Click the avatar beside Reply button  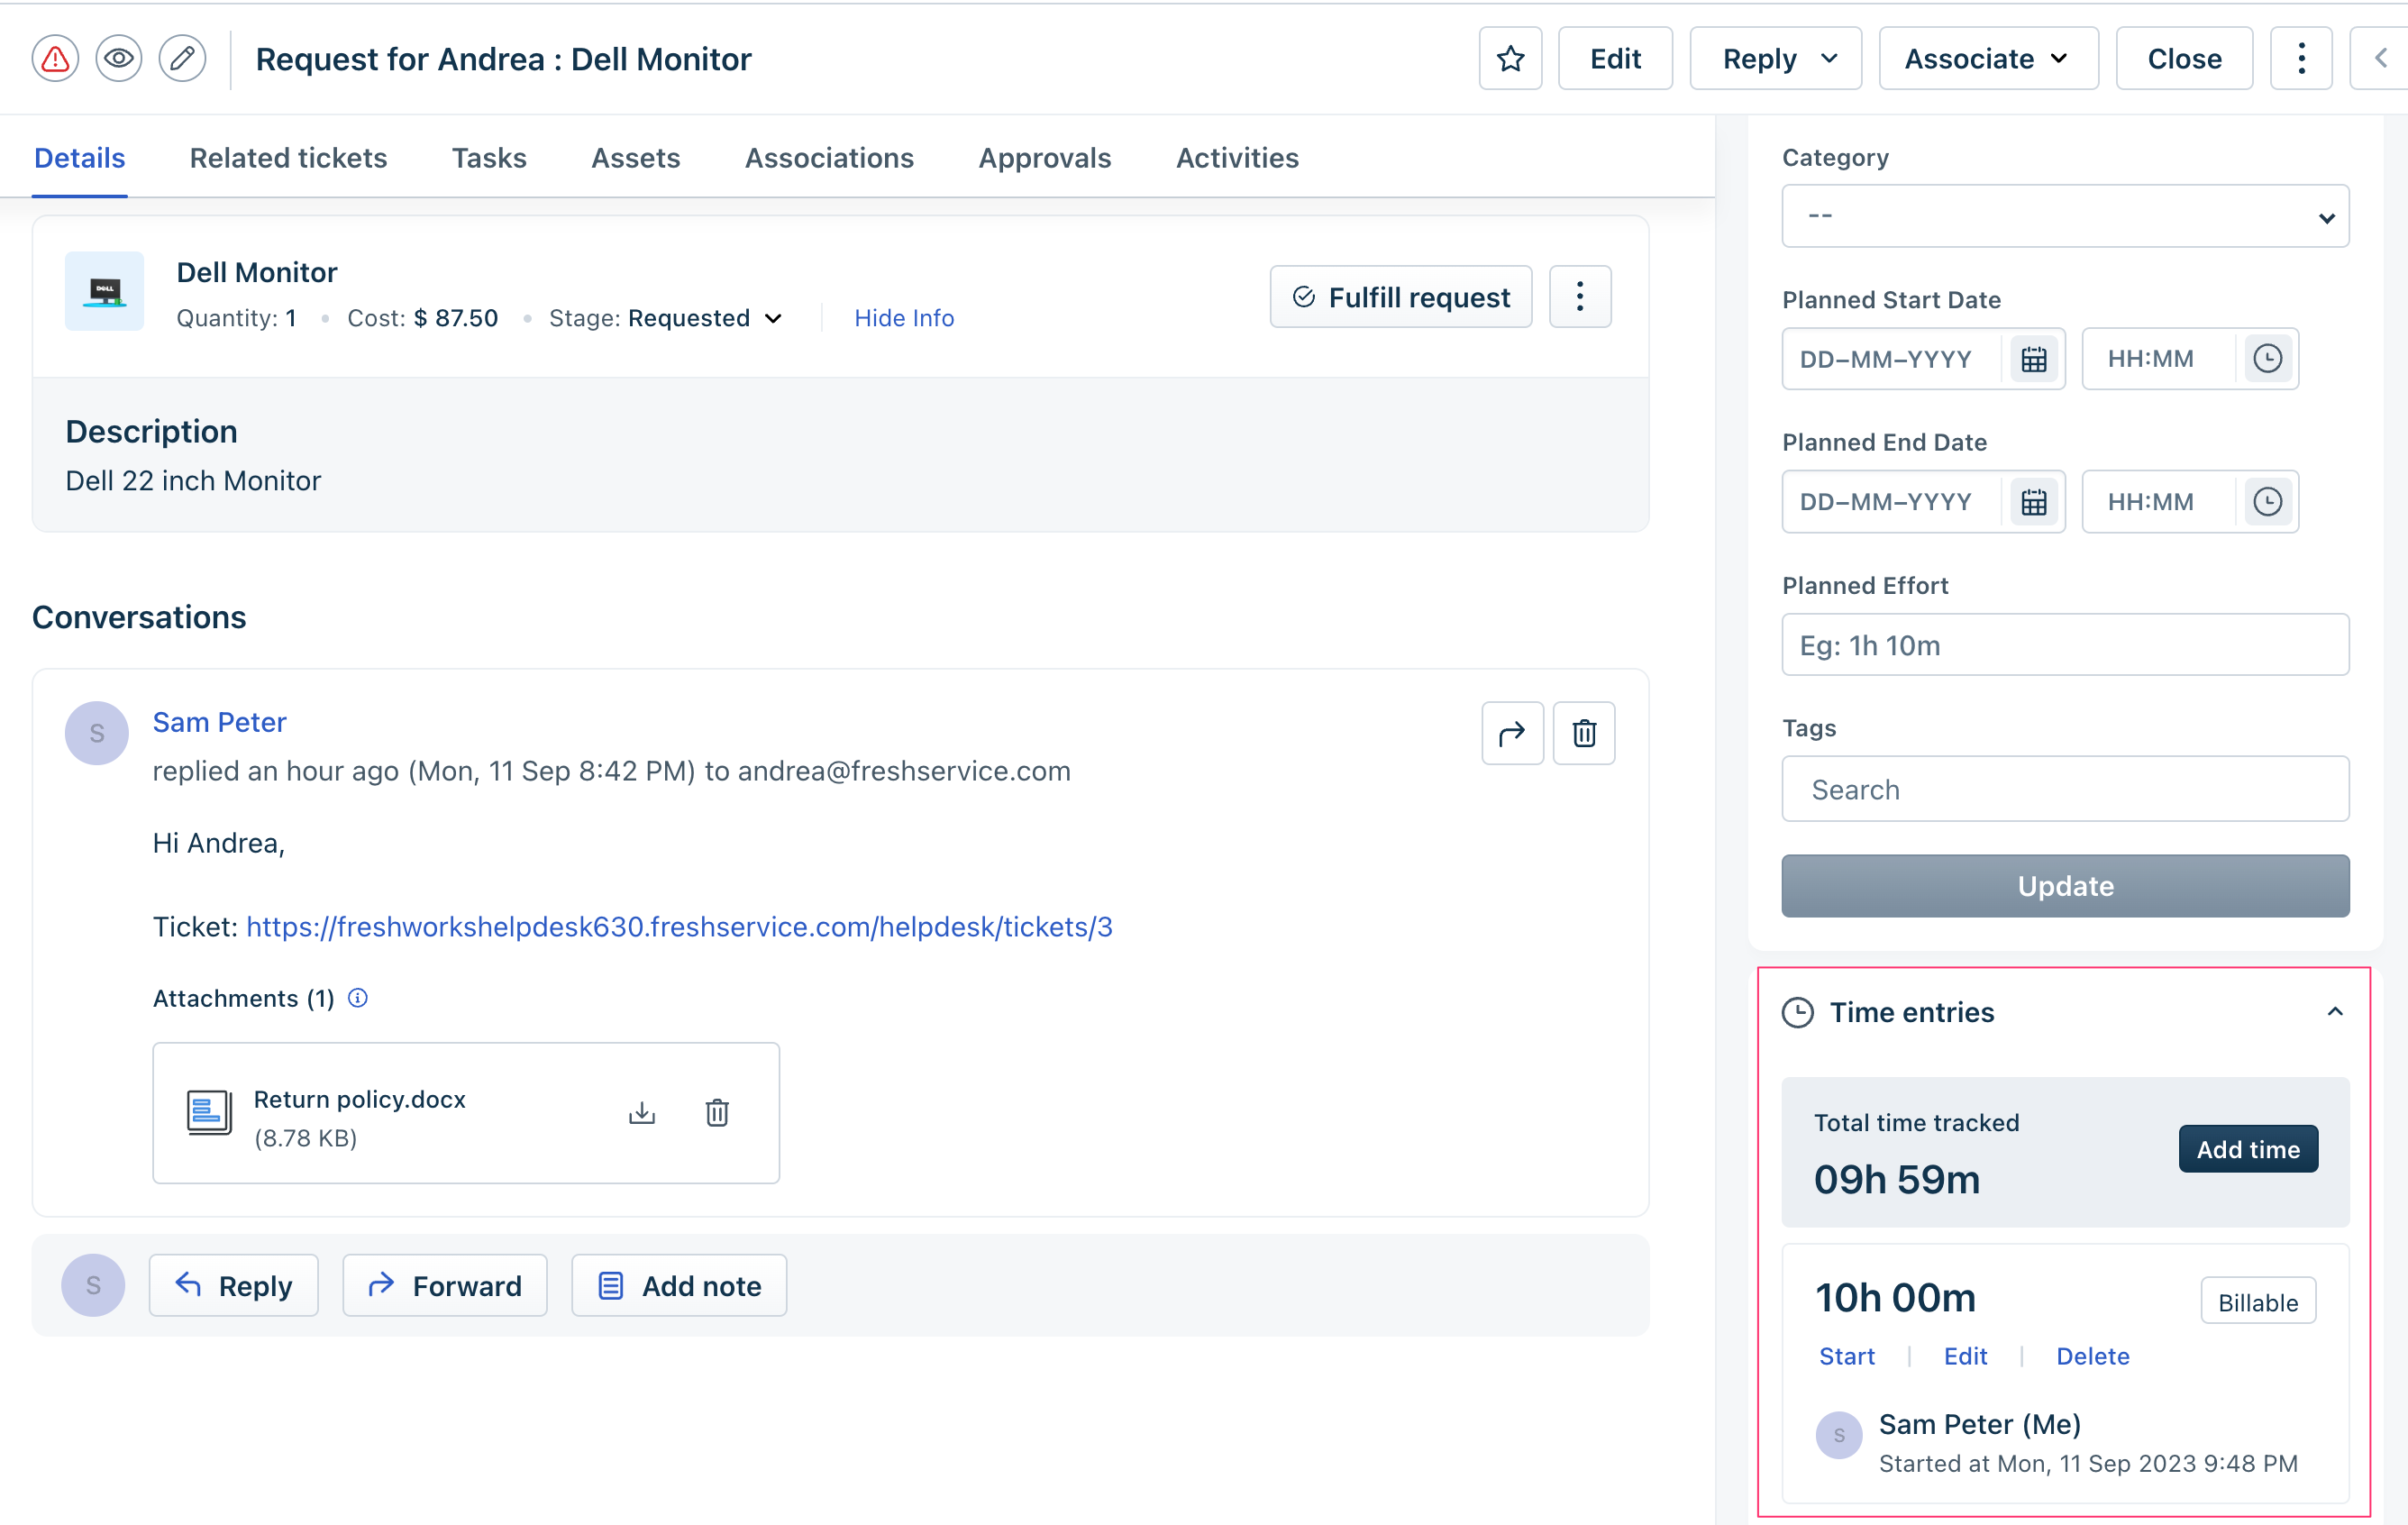point(93,1286)
